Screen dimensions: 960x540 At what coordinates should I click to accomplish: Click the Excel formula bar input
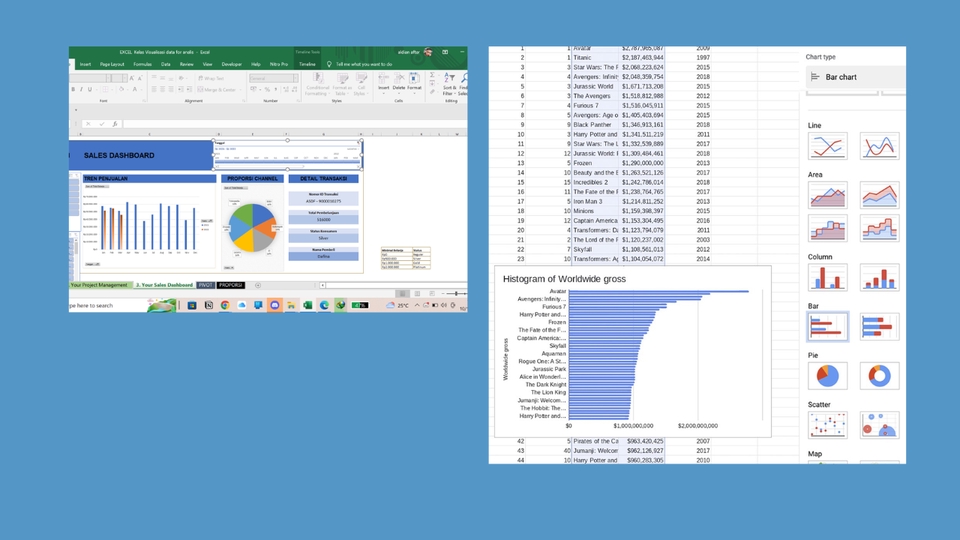(x=294, y=124)
